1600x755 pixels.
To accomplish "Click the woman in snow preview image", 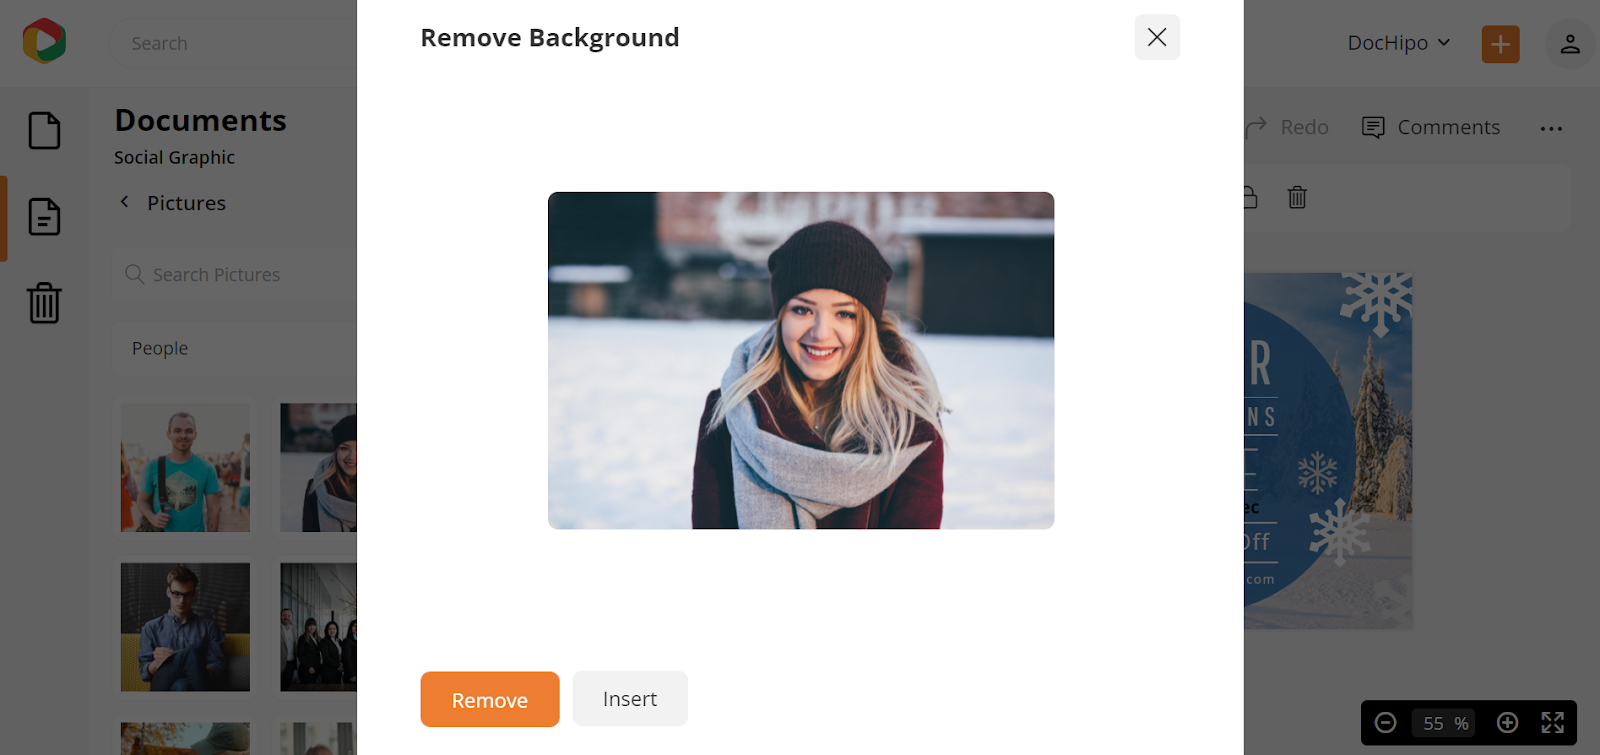I will 801,360.
